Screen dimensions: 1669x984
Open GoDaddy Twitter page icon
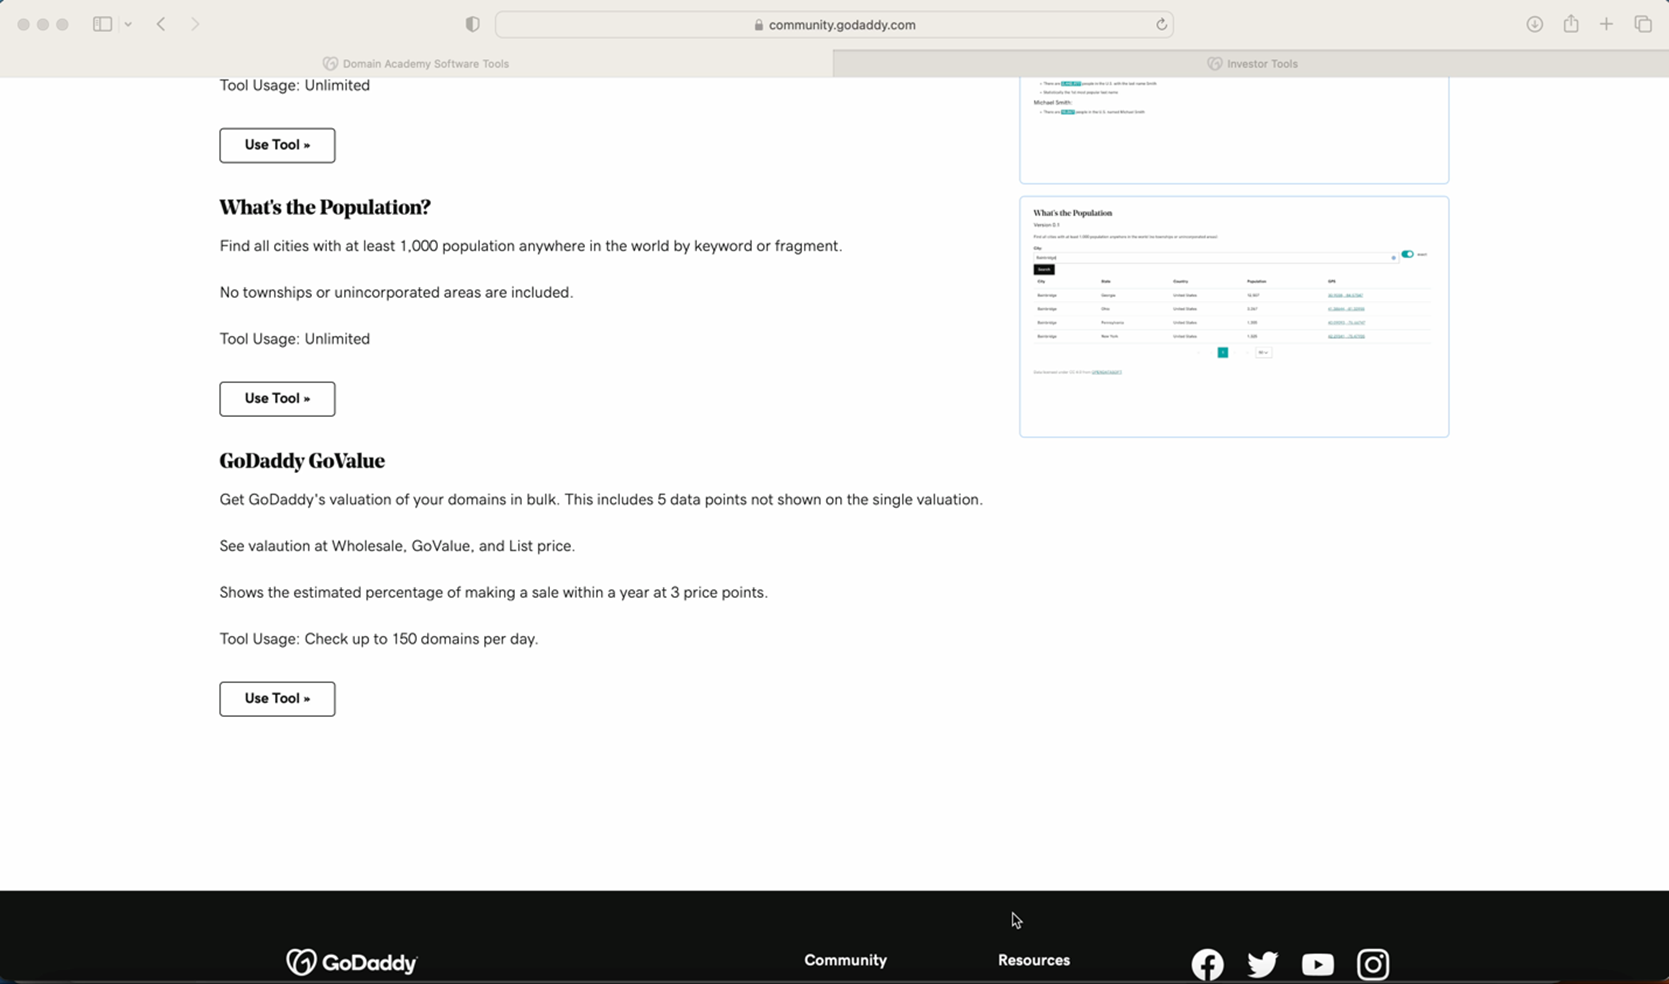point(1262,964)
